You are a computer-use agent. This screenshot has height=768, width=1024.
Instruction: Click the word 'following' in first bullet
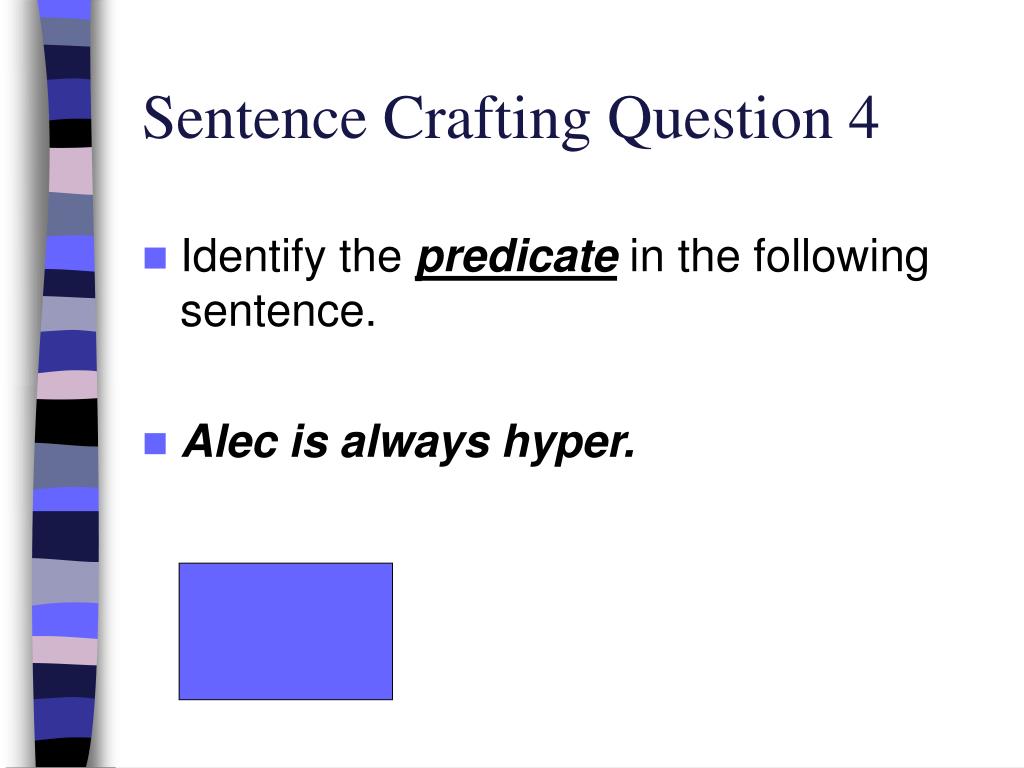841,258
